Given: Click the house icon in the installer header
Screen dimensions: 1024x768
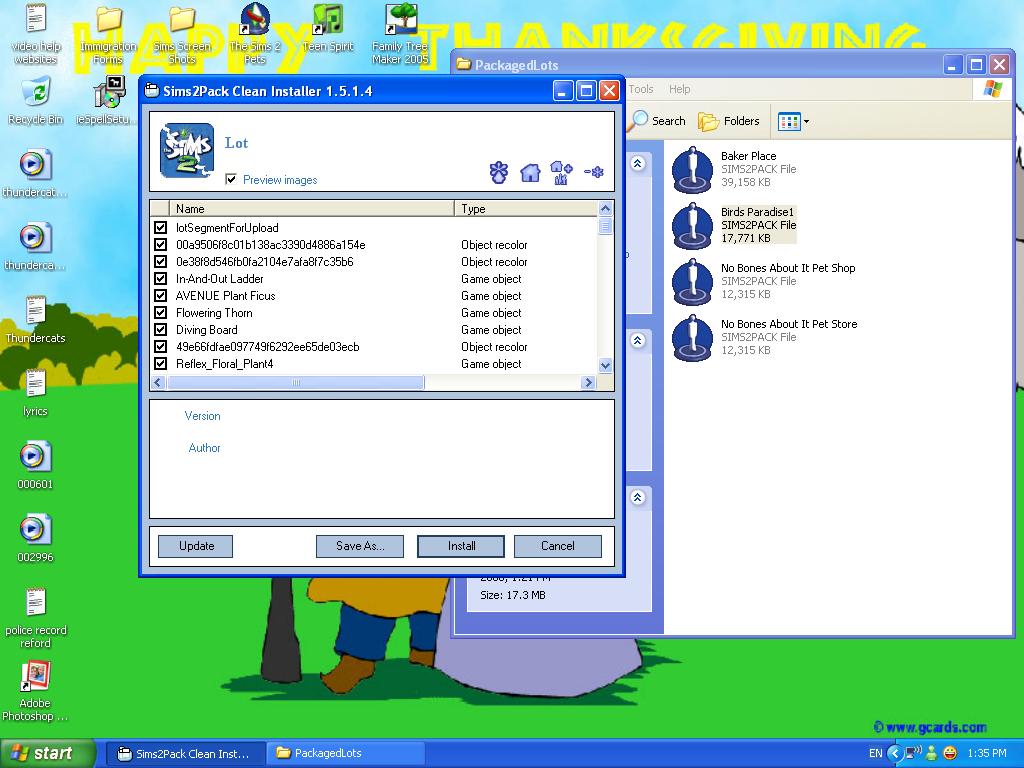Looking at the screenshot, I should coord(530,173).
